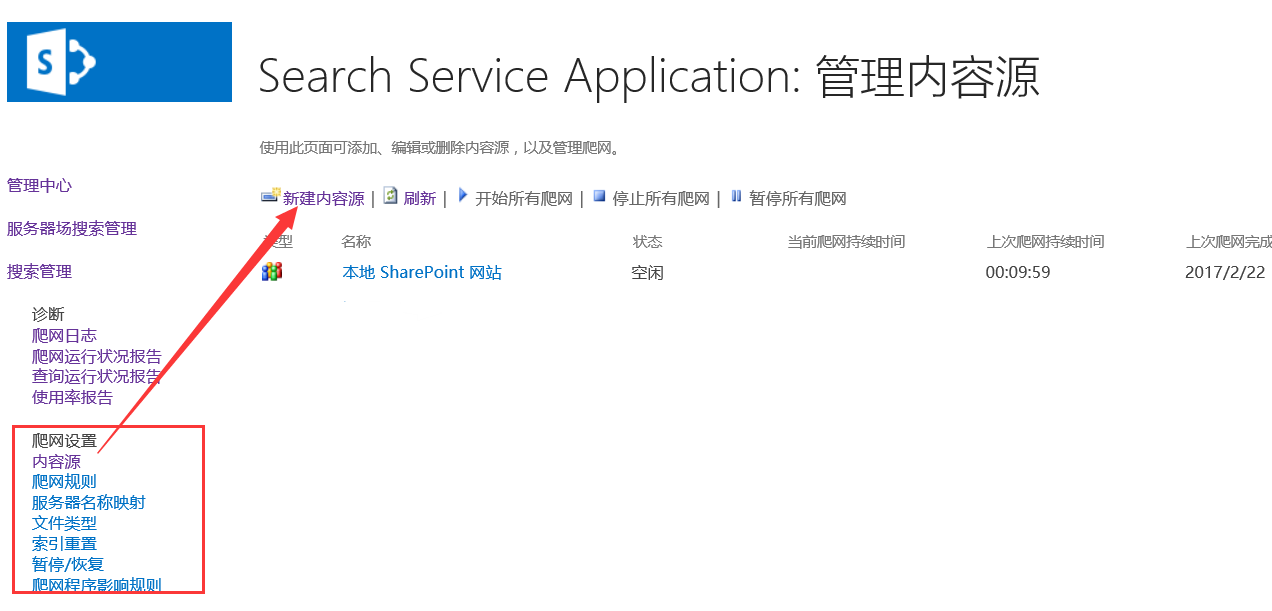Select 内容源 under 爬网设置
Viewport: 1272px width, 611px height.
(56, 461)
